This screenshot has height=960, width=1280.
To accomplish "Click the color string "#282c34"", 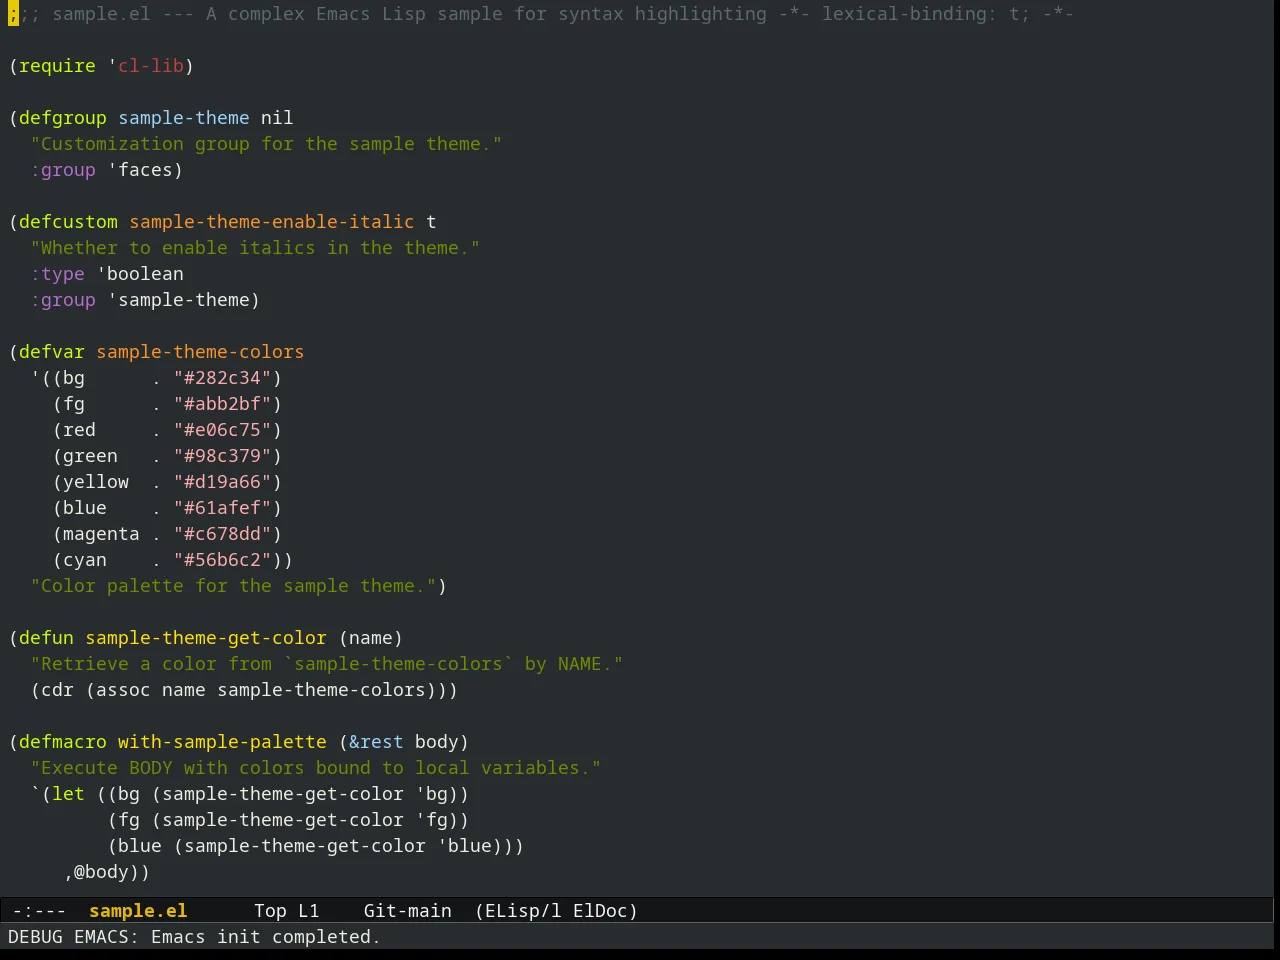I will pos(222,378).
